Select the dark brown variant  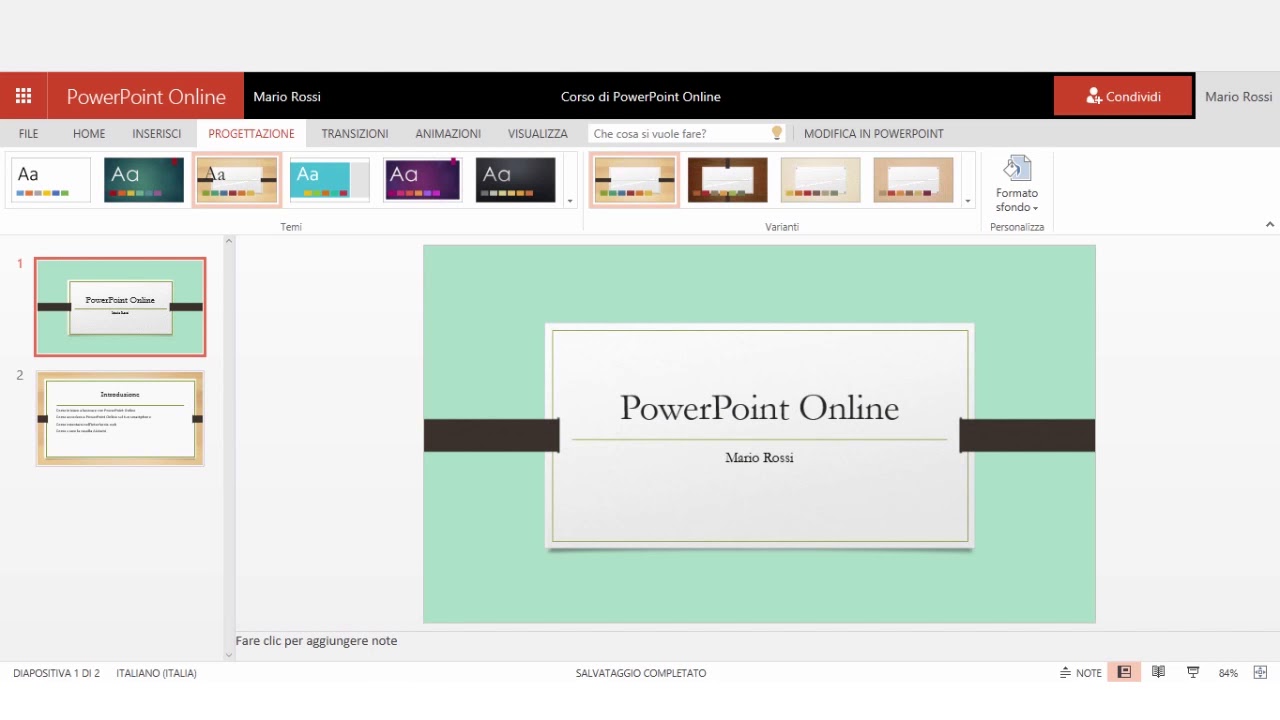tap(728, 180)
